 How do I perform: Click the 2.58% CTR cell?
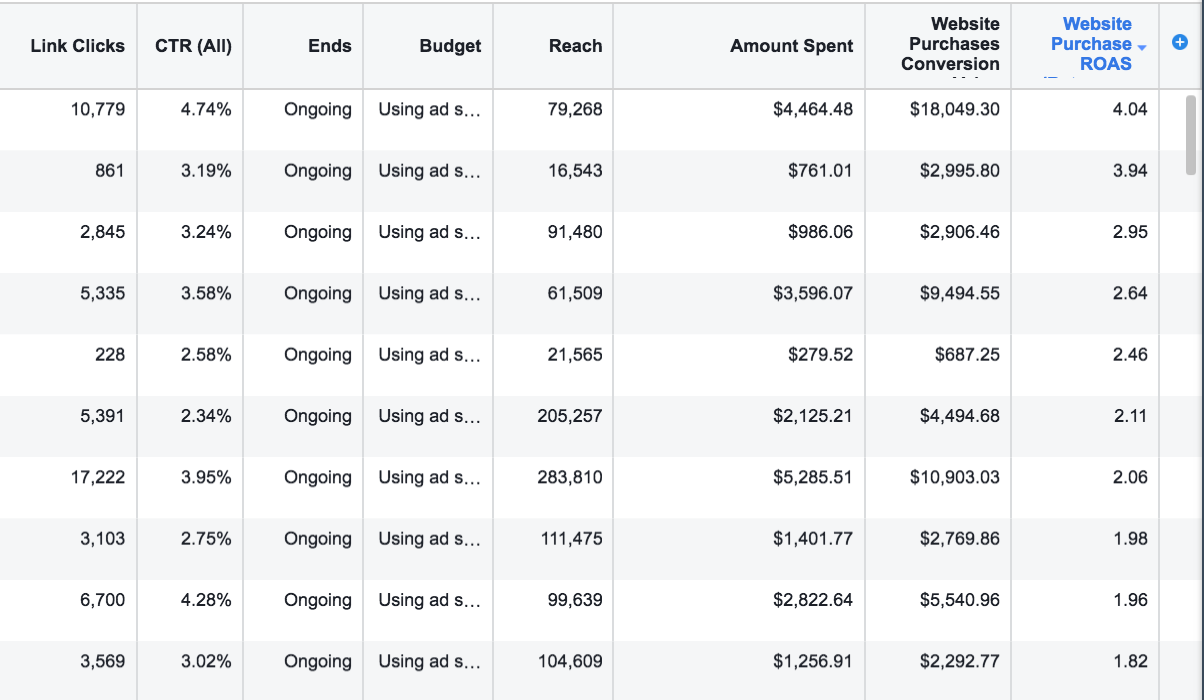tap(206, 355)
